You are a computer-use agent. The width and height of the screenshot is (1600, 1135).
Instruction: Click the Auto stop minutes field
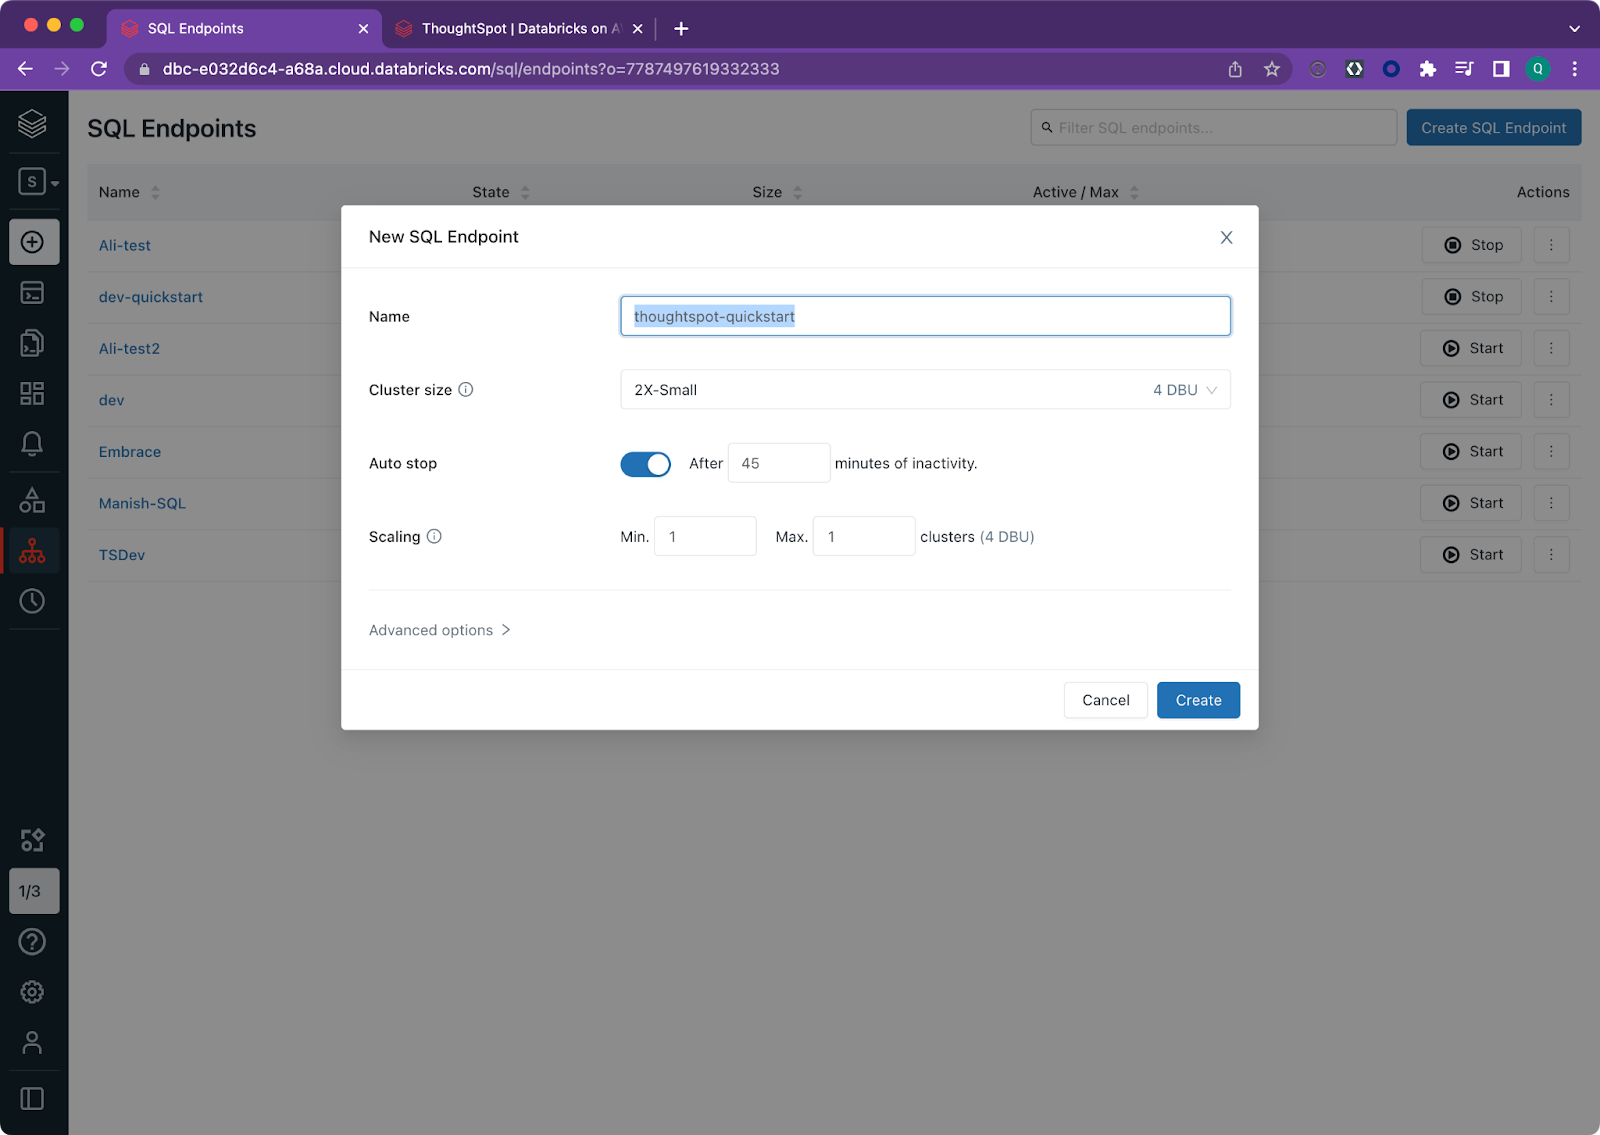(x=778, y=463)
